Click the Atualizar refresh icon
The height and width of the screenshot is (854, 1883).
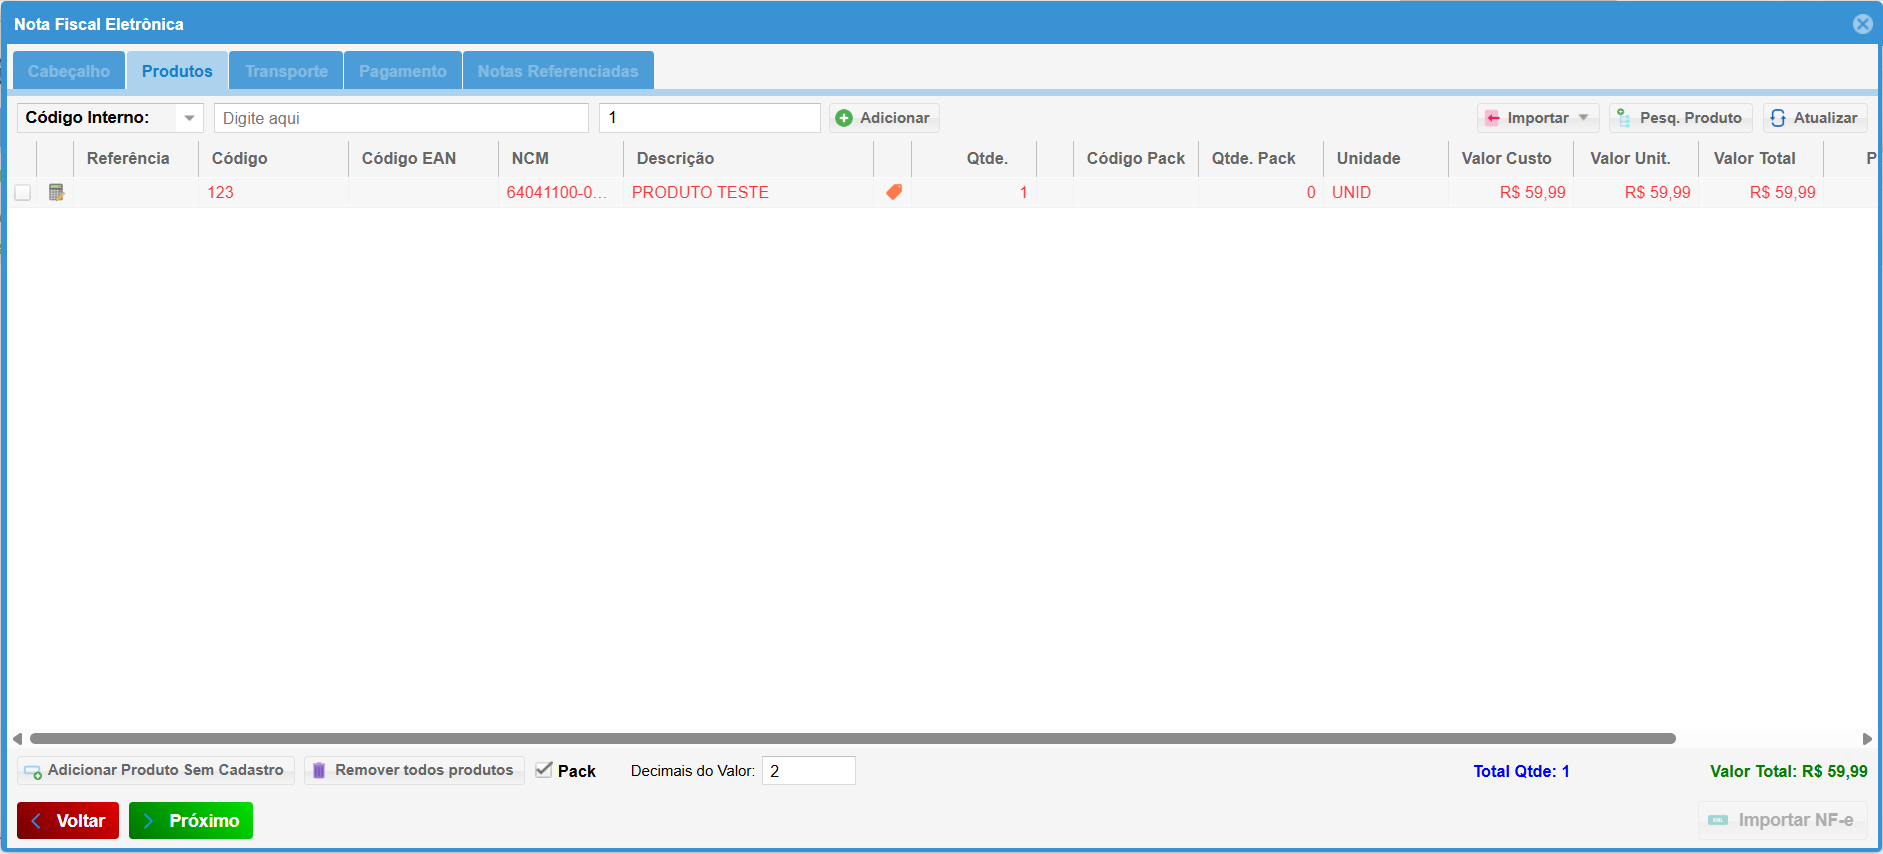[1778, 118]
